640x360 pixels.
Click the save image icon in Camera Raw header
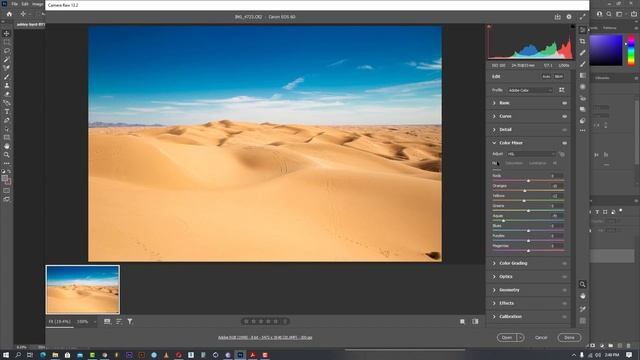tap(558, 17)
